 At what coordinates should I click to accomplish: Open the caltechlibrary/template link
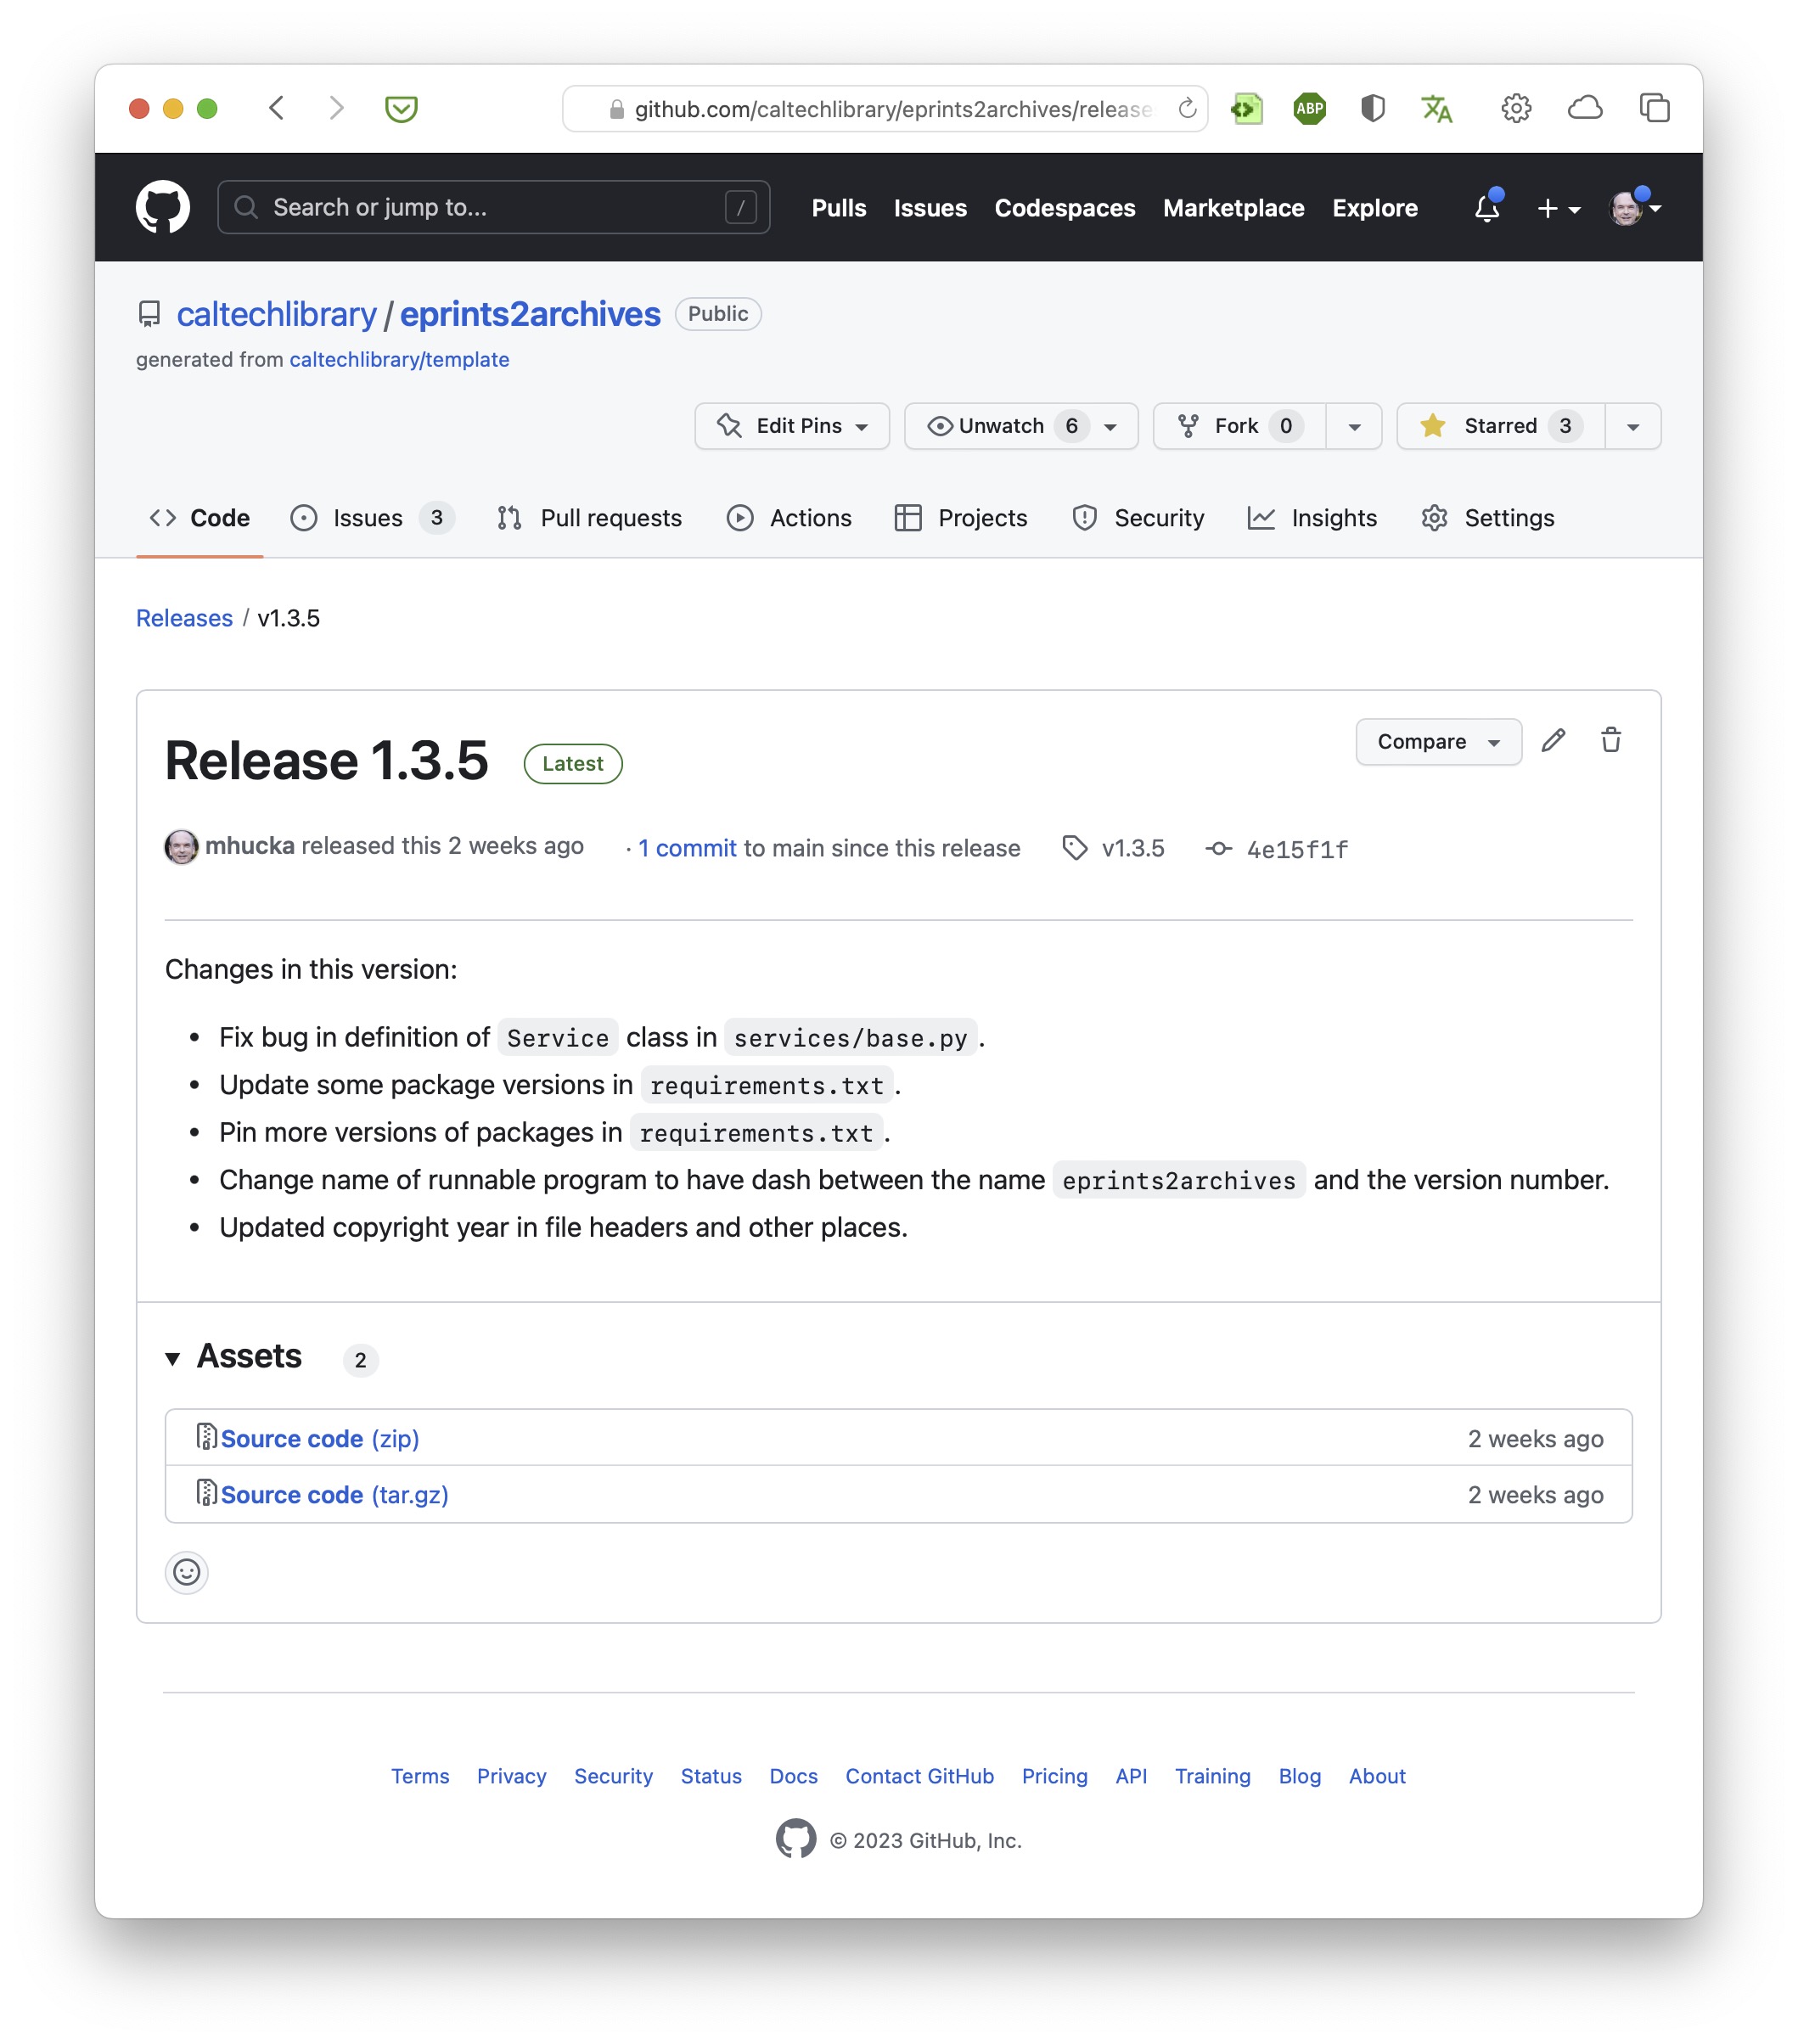[399, 359]
